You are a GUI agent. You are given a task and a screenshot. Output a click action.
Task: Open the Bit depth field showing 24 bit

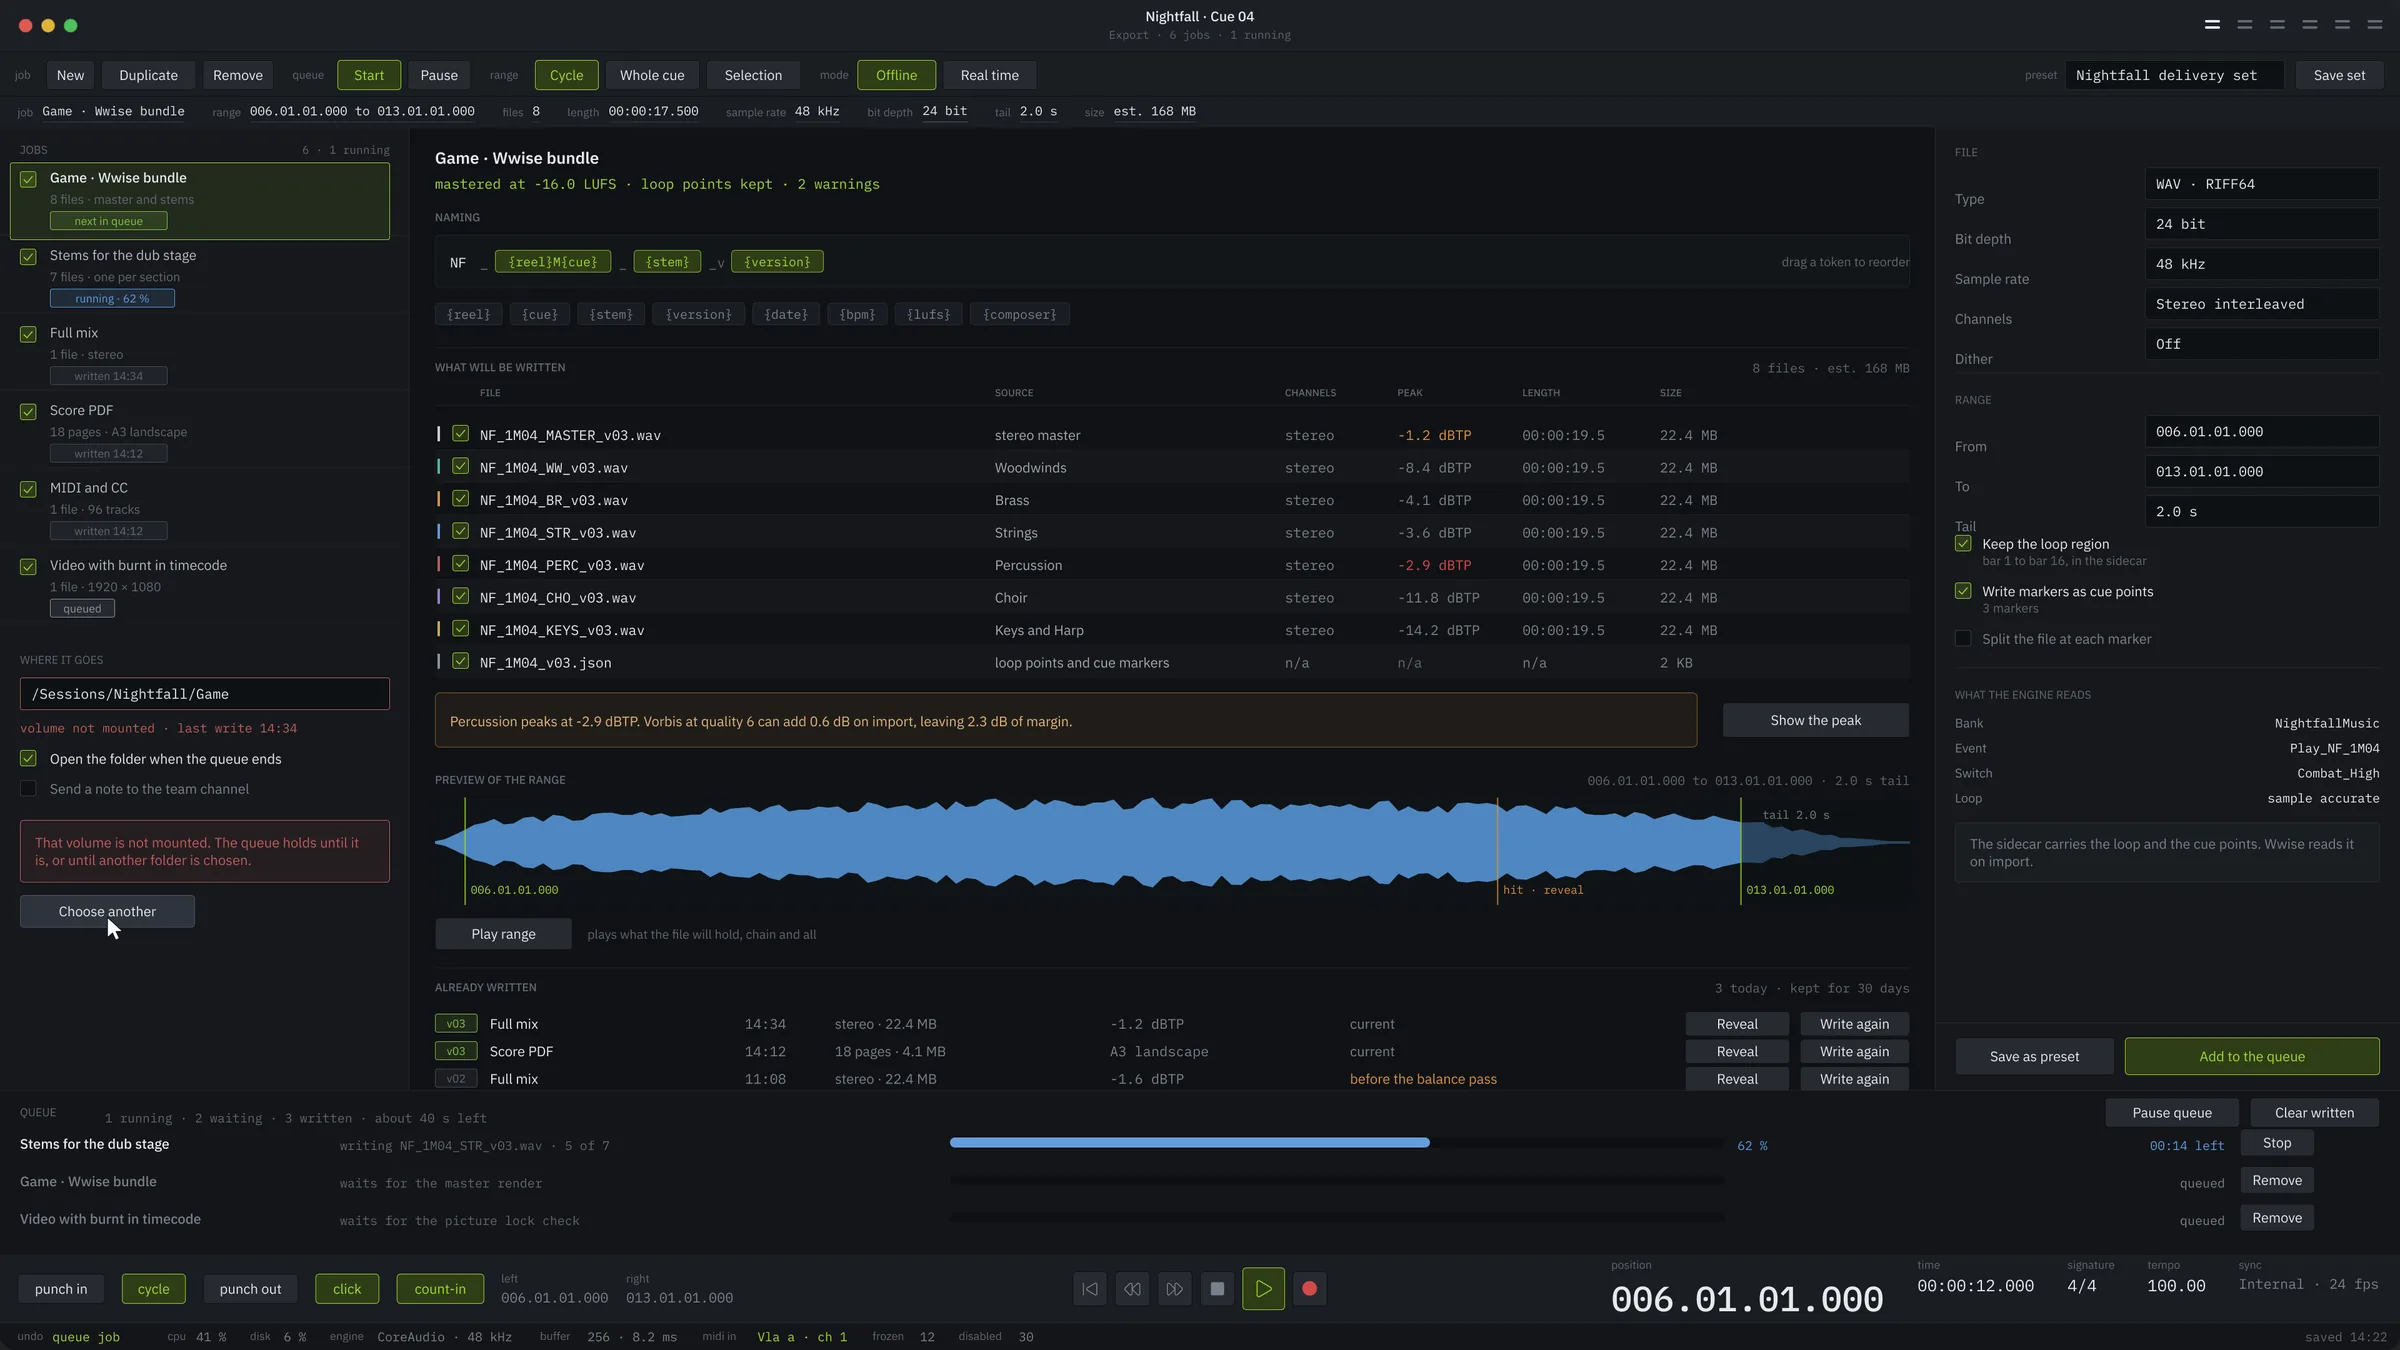tap(2261, 224)
